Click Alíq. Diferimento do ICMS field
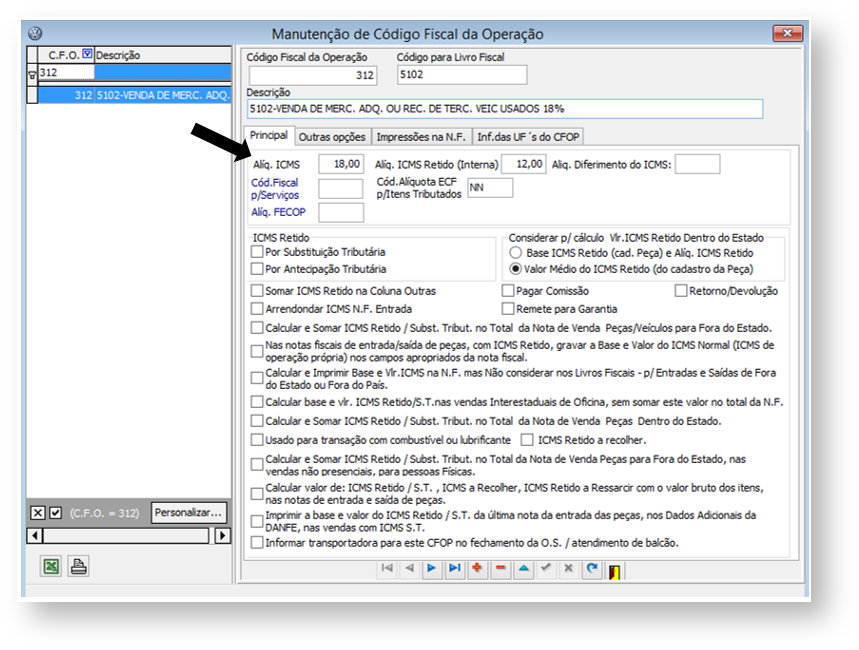 pos(697,164)
